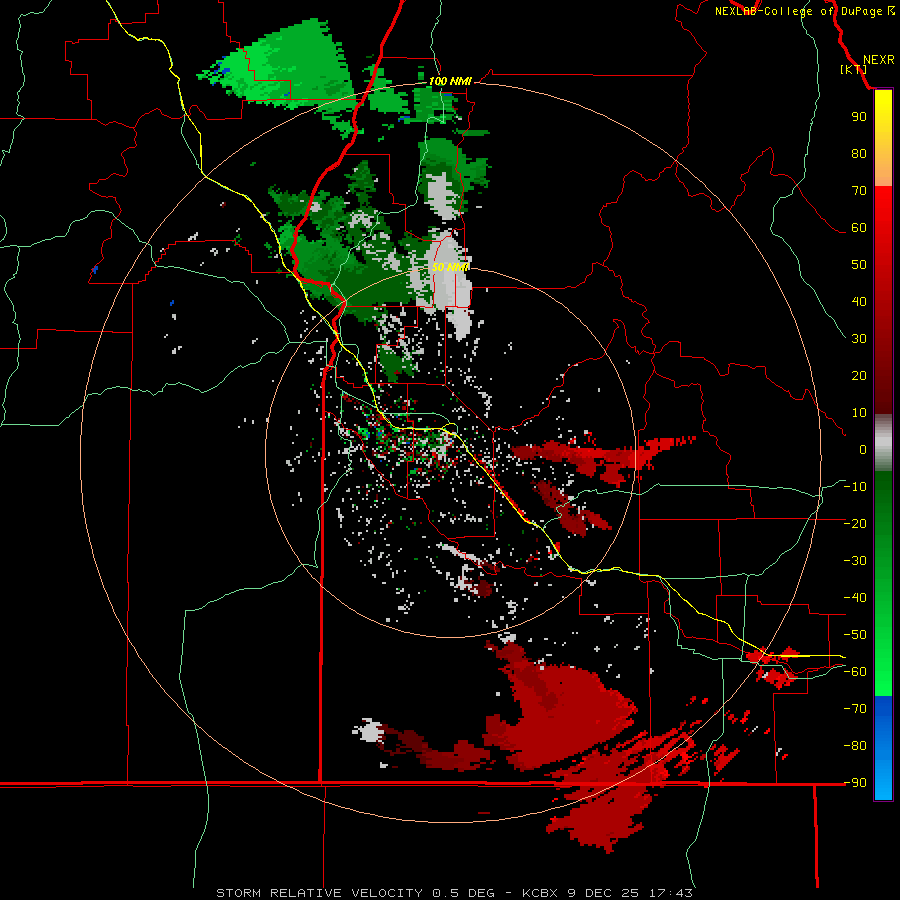The width and height of the screenshot is (900, 900).
Task: Click the 10 value on velocity scale
Action: tap(859, 413)
